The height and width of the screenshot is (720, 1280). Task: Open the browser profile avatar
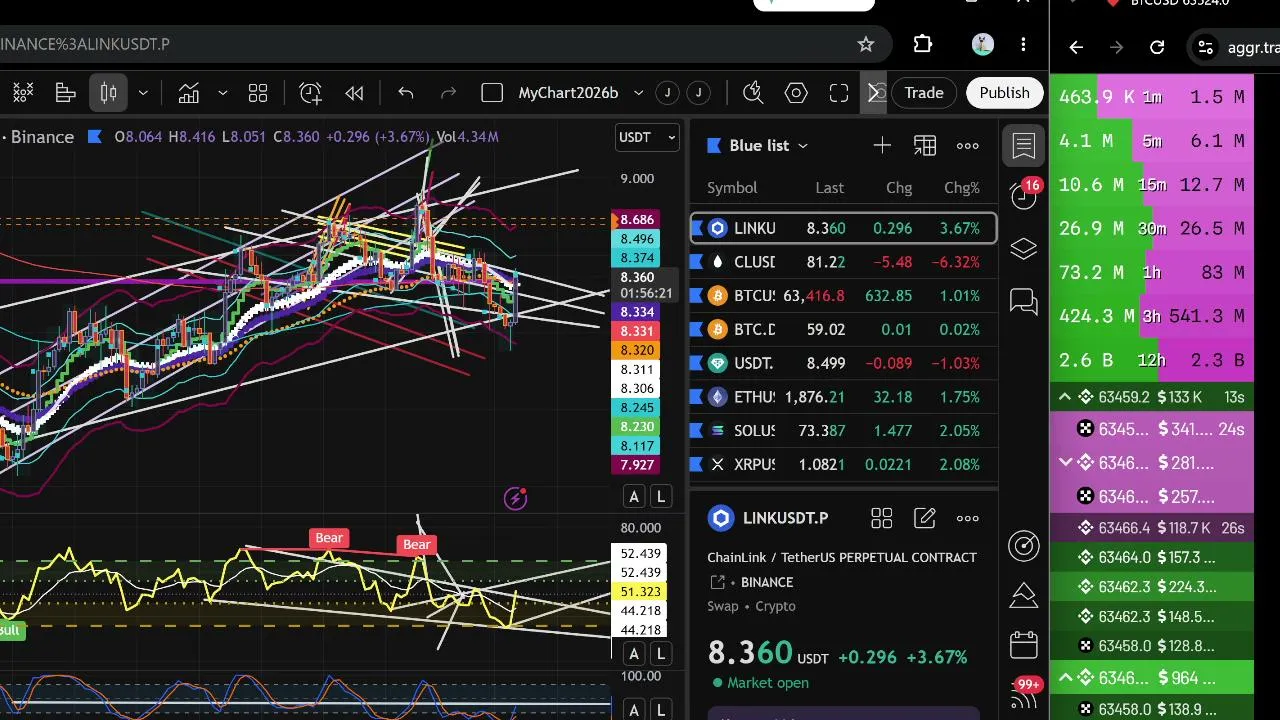pyautogui.click(x=982, y=44)
